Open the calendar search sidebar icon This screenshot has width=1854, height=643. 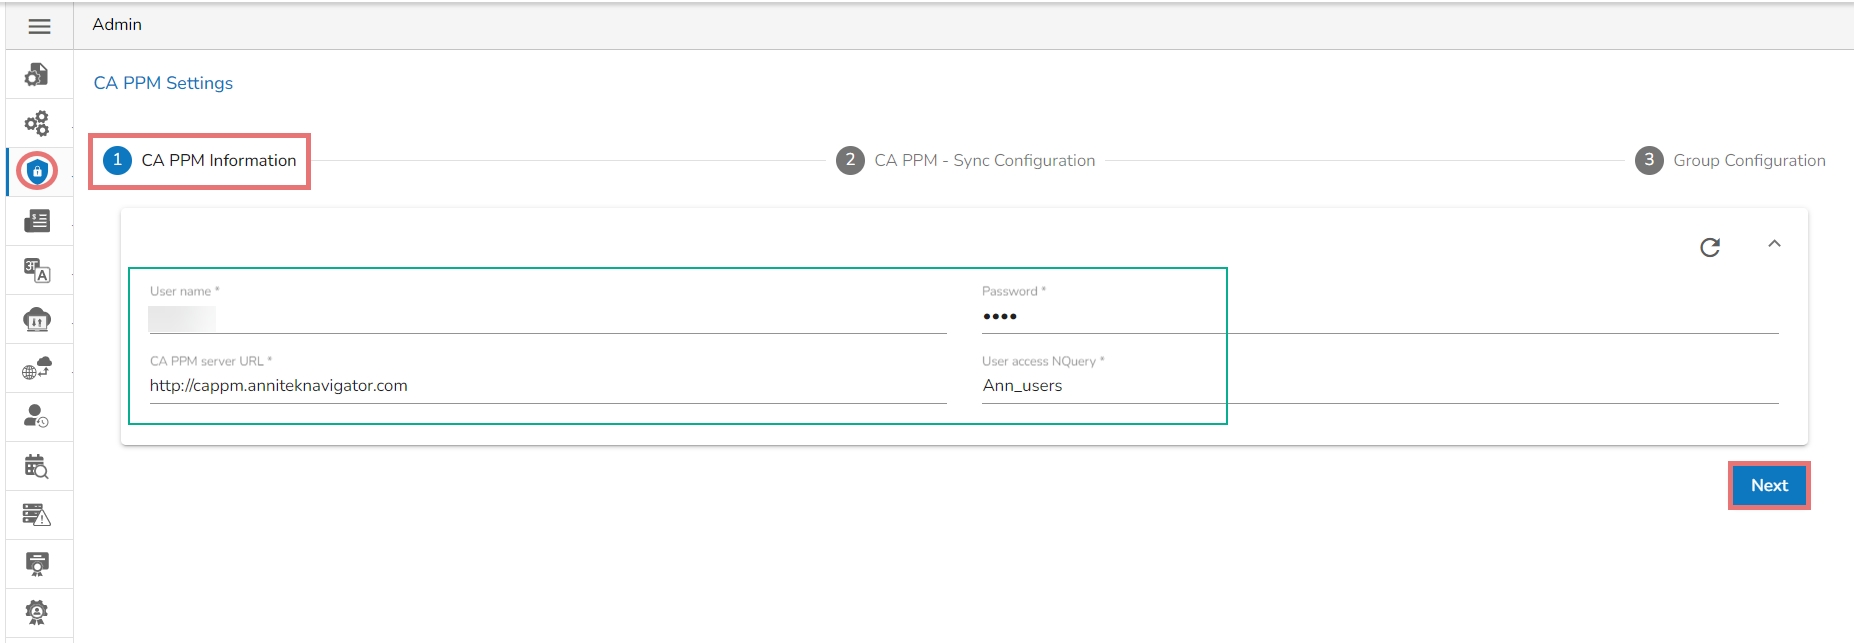37,466
